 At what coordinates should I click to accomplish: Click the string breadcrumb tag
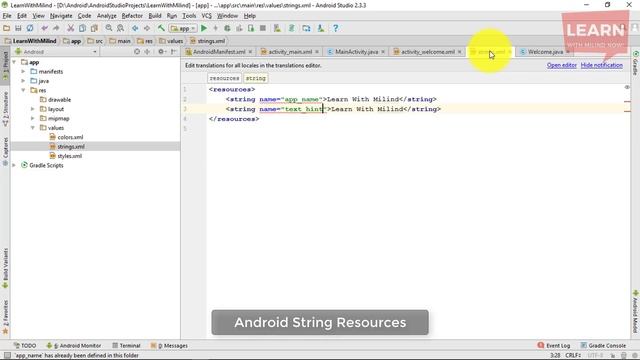pyautogui.click(x=256, y=78)
